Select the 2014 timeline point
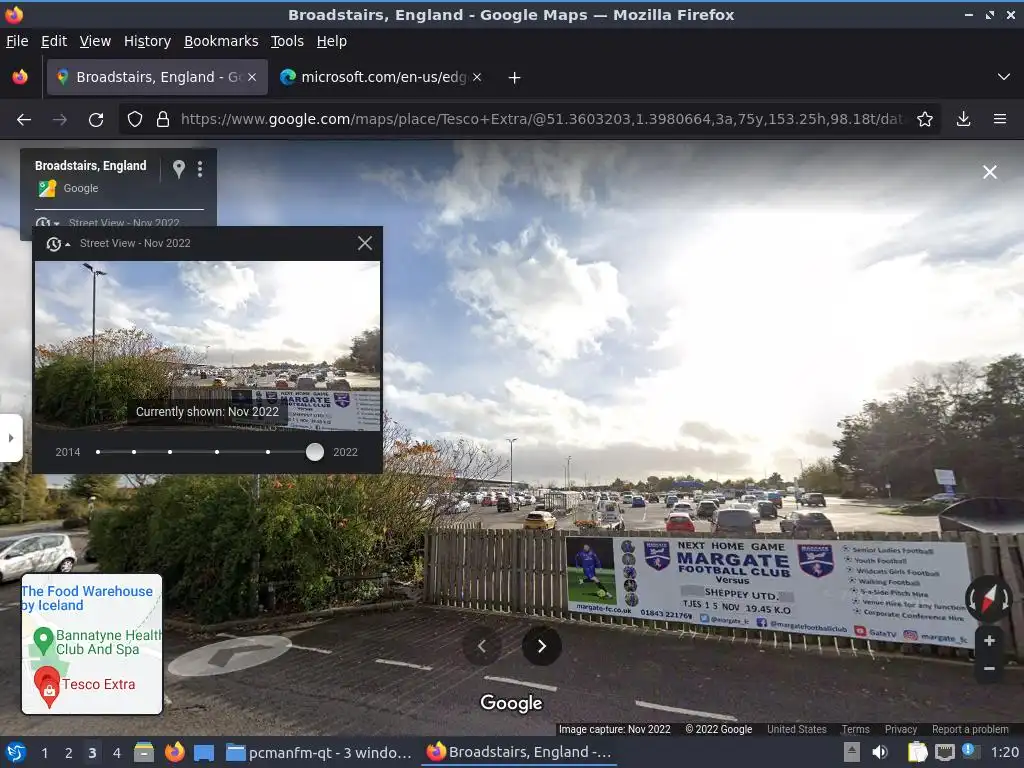Image resolution: width=1024 pixels, height=768 pixels. click(98, 452)
